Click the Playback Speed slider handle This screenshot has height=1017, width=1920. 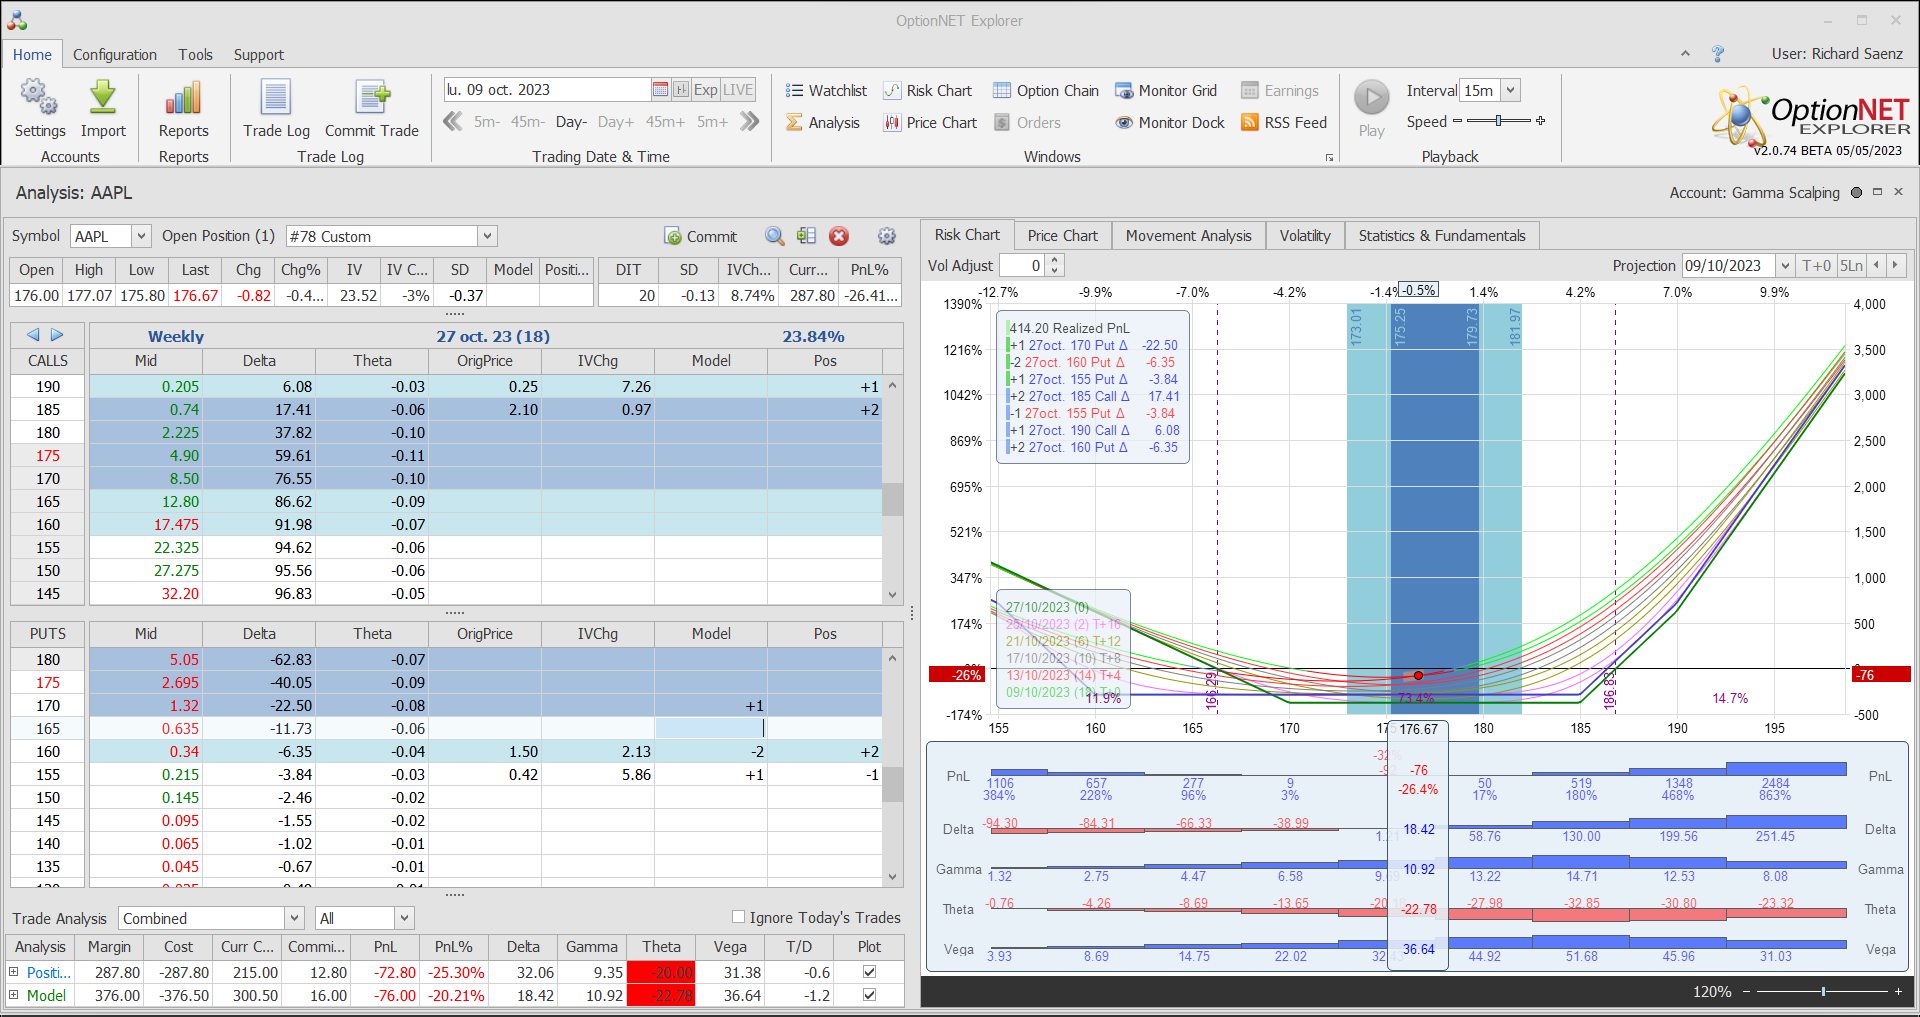pos(1498,121)
